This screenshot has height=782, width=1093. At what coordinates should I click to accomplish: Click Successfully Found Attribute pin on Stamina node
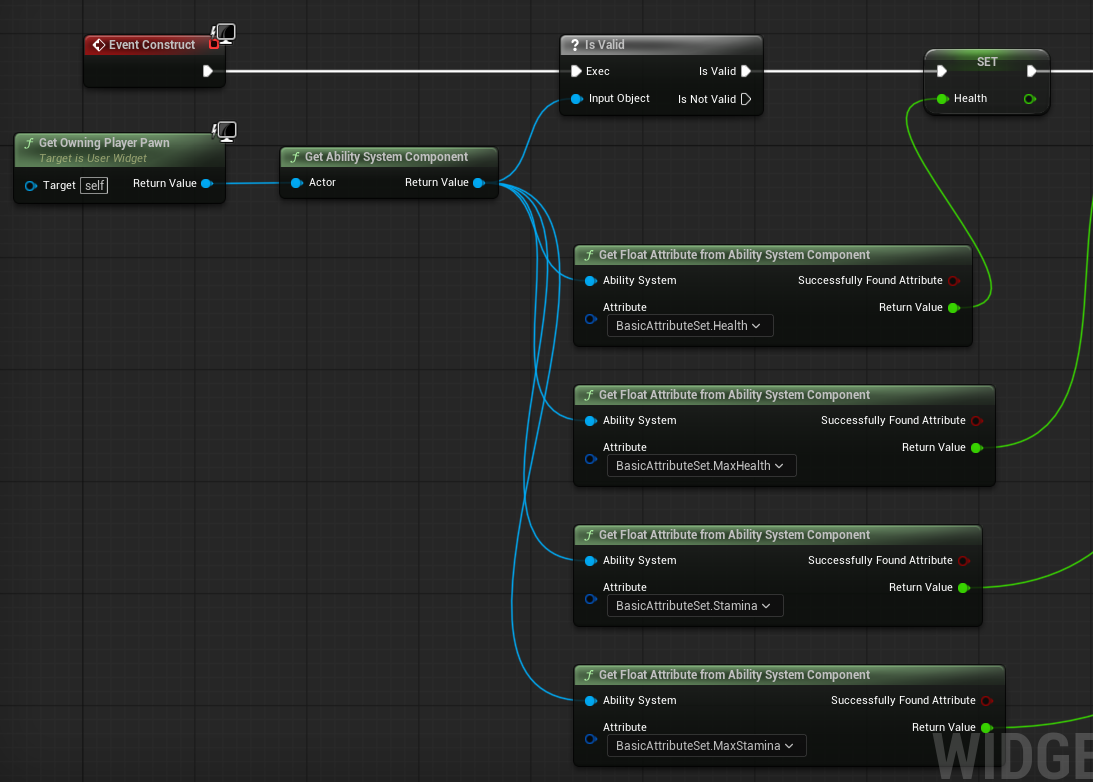pos(964,561)
